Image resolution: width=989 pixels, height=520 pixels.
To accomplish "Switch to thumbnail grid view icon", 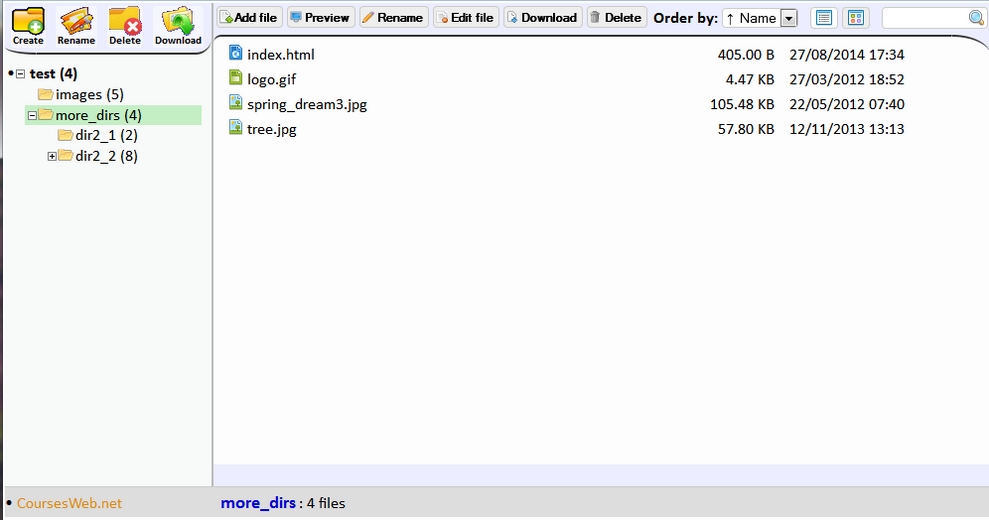I will (856, 18).
